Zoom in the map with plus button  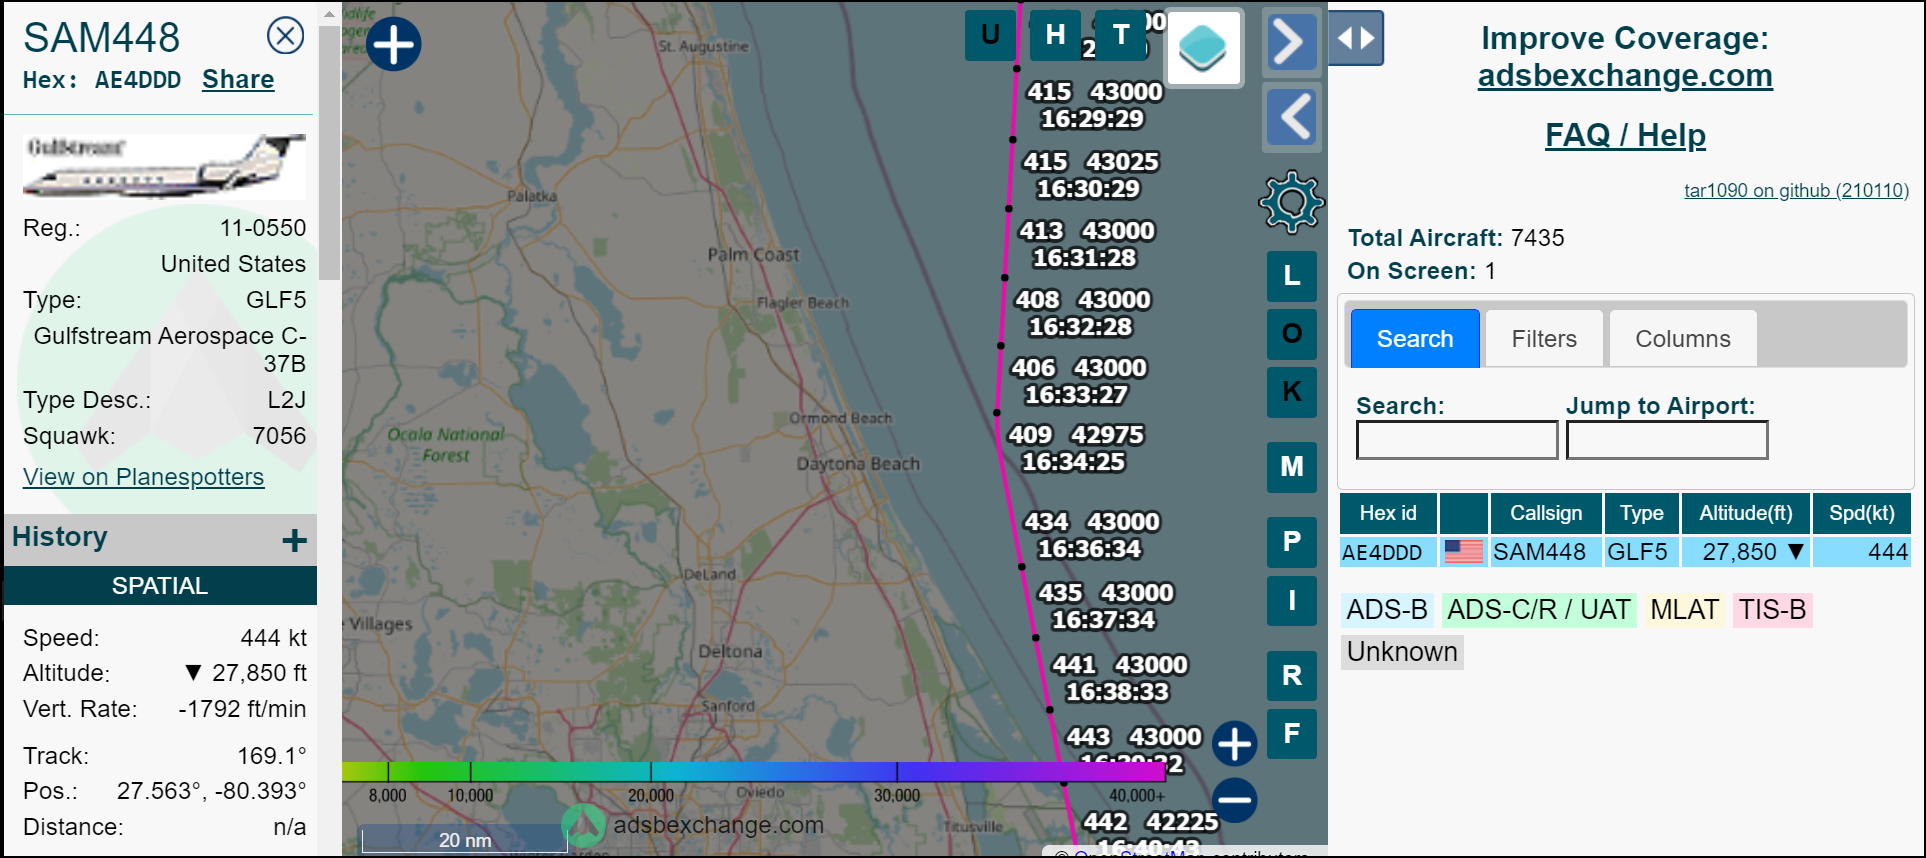coord(1235,744)
